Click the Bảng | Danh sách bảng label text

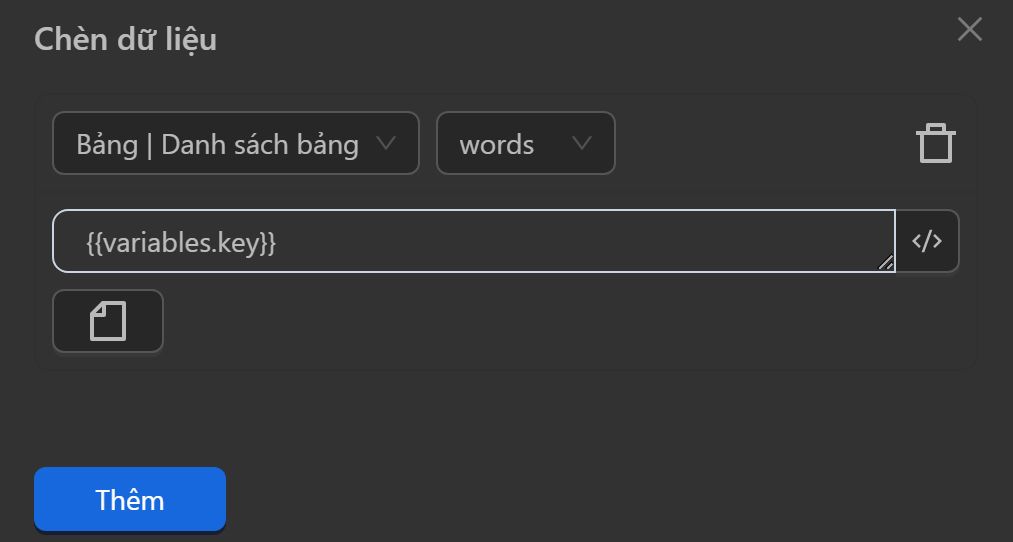tap(217, 145)
